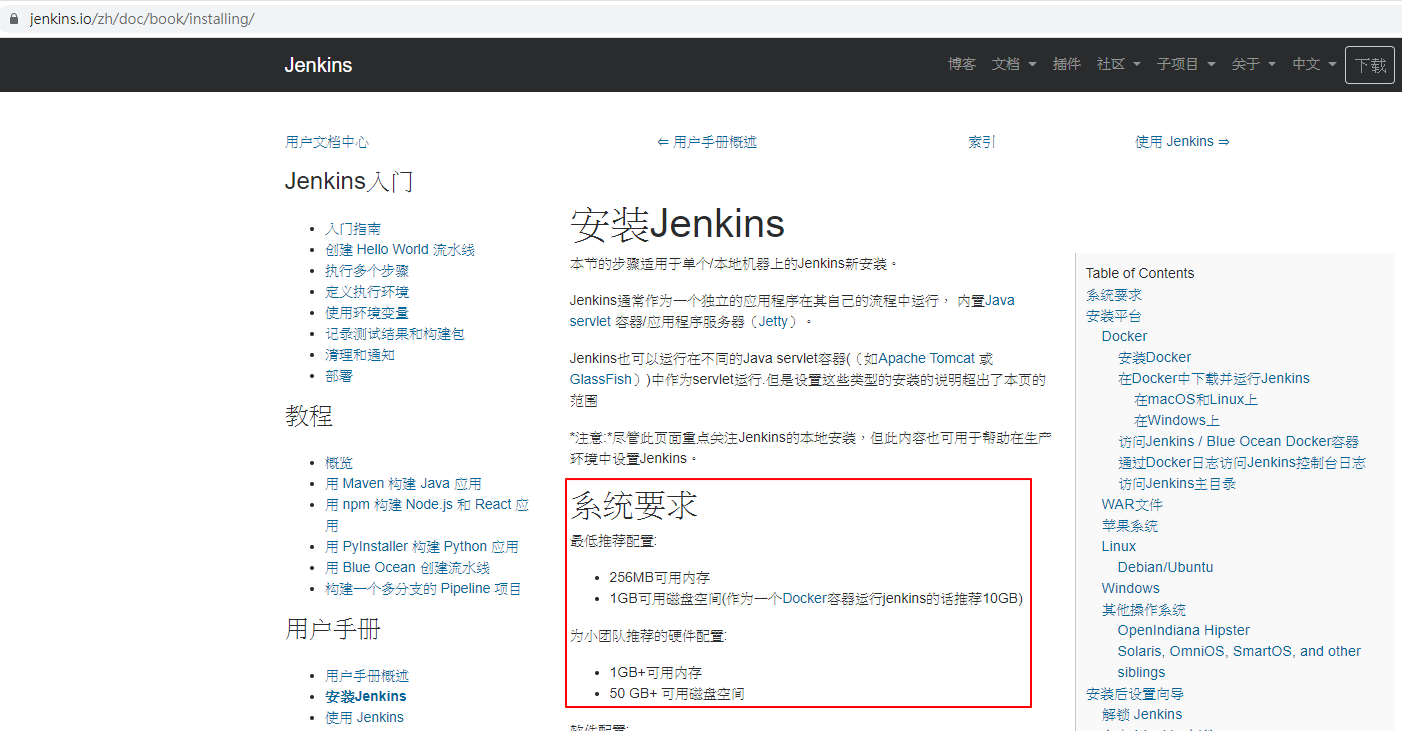Open 执行多个步骤 sidebar link
Image resolution: width=1402 pixels, height=731 pixels.
tap(367, 271)
